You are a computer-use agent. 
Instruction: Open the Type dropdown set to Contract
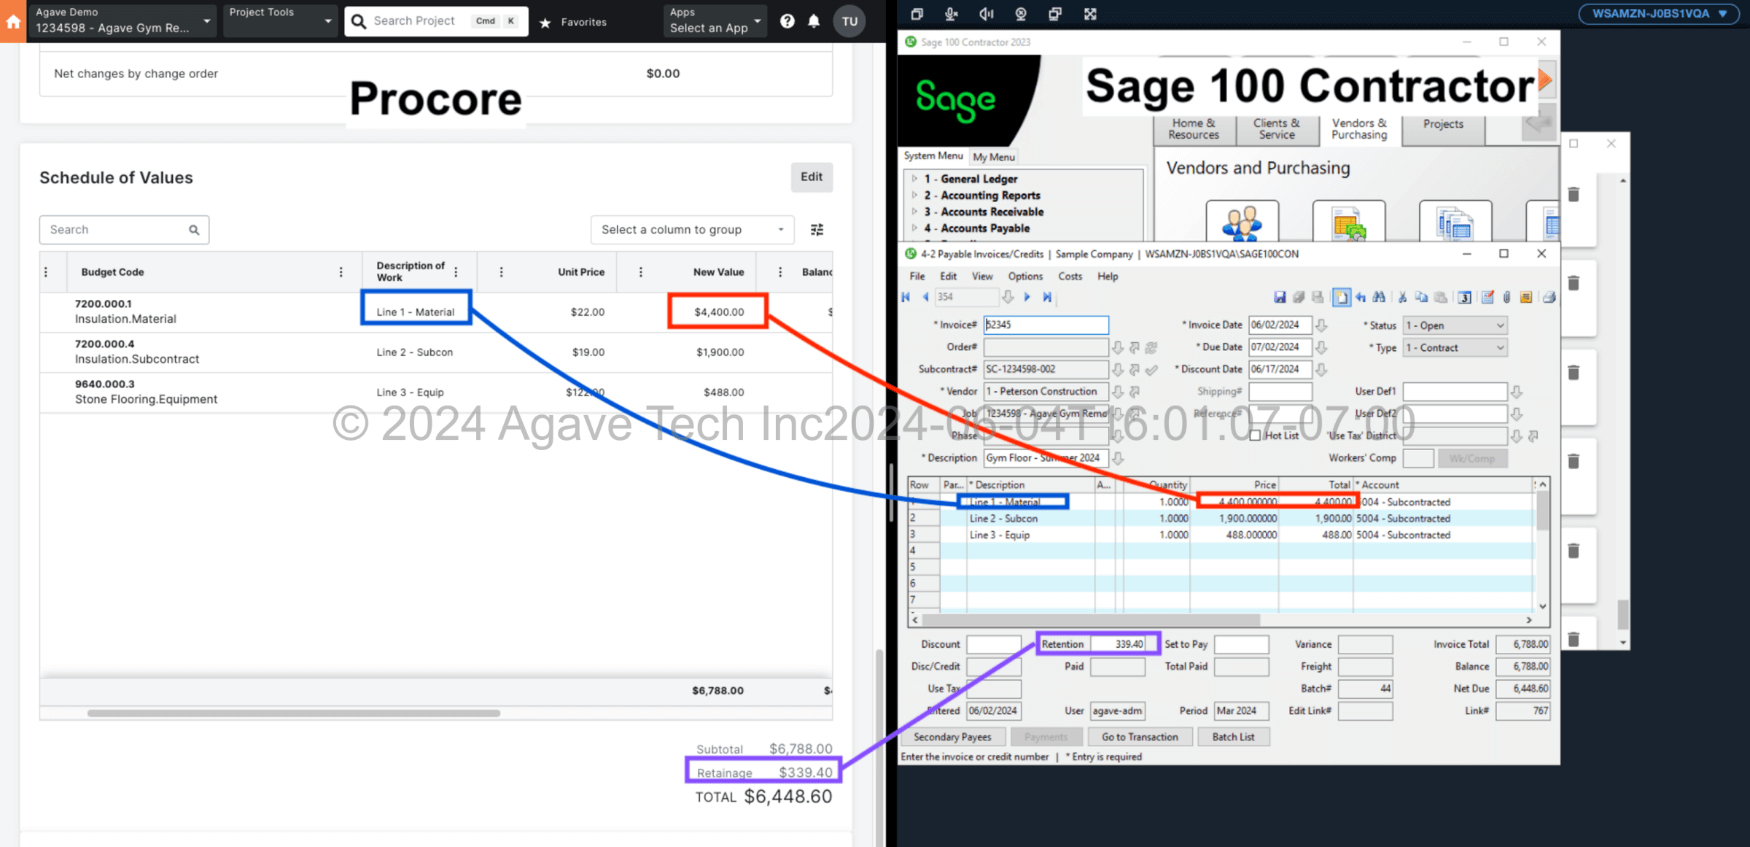pos(1455,348)
